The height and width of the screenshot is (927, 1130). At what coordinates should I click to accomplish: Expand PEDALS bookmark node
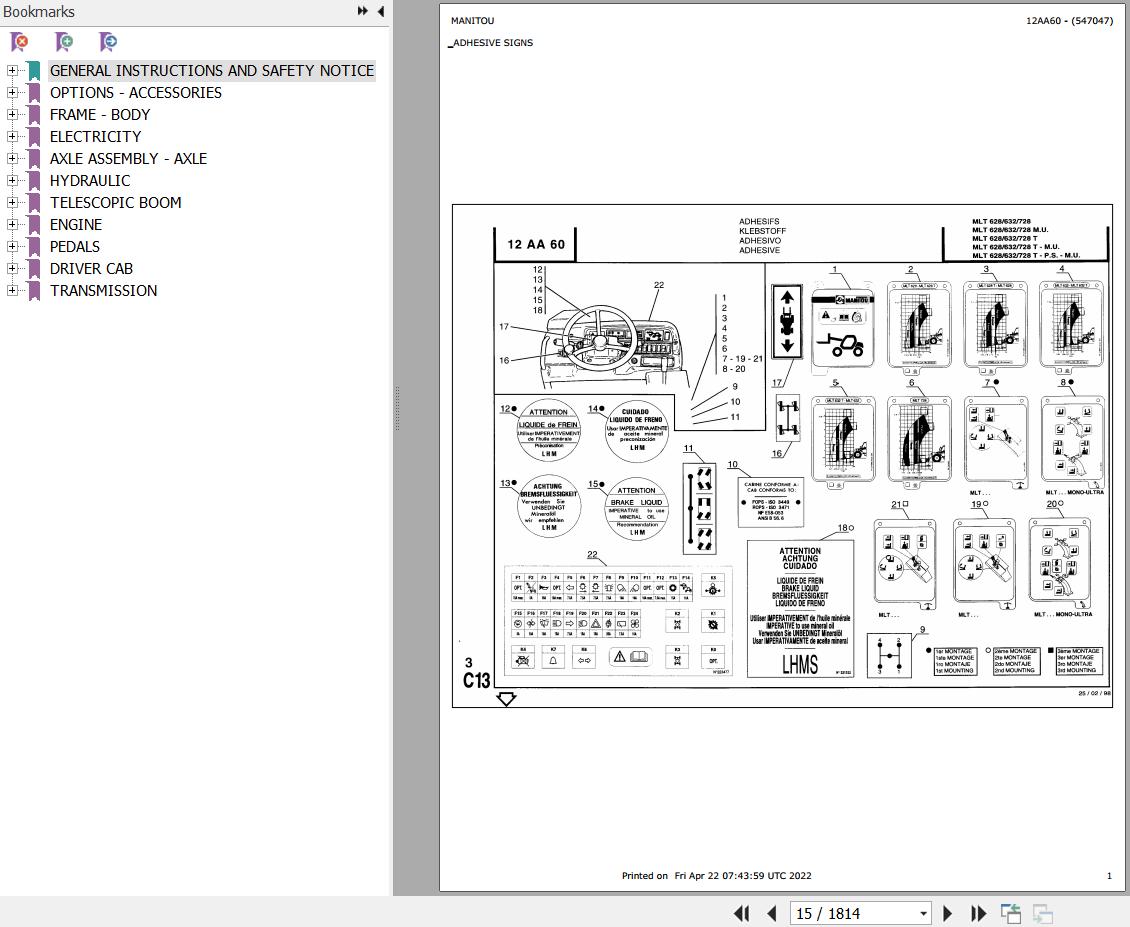(12, 247)
